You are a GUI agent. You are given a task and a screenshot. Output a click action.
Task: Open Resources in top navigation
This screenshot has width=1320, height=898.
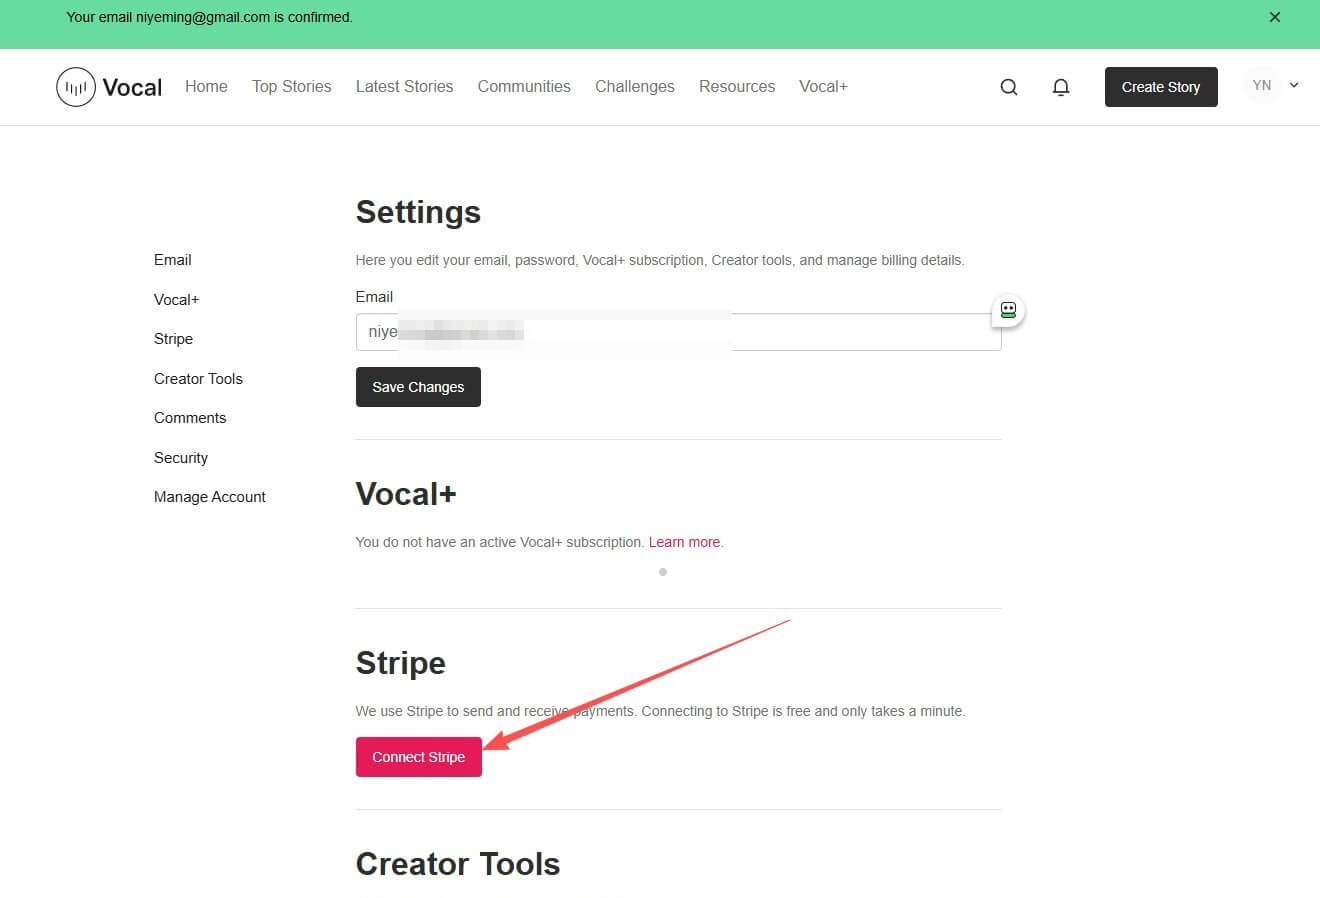coord(737,87)
